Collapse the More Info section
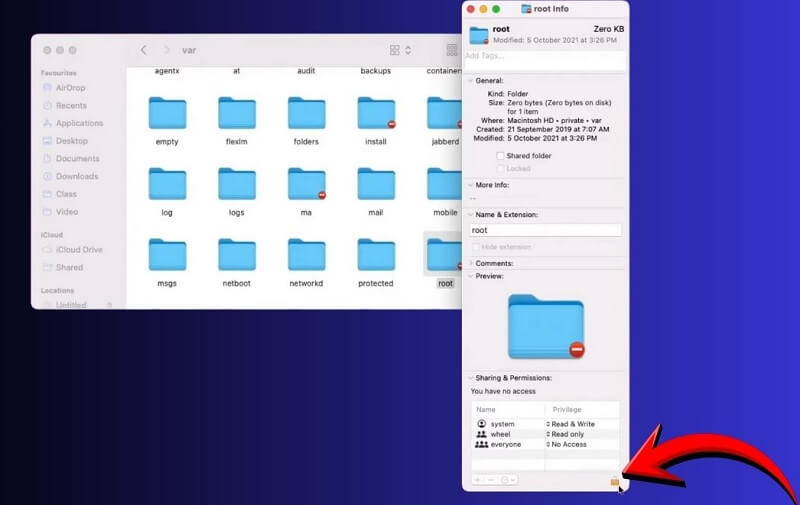Viewport: 800px width, 505px height. pyautogui.click(x=470, y=185)
